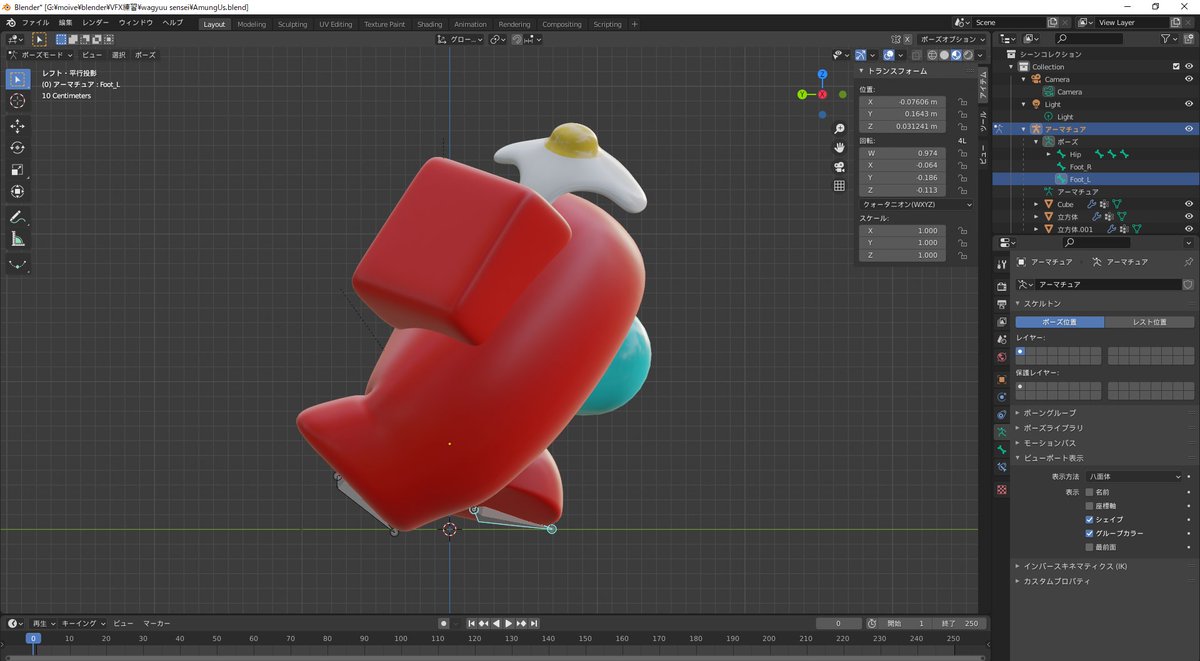
Task: Toggle camera view icon in viewport
Action: click(839, 167)
